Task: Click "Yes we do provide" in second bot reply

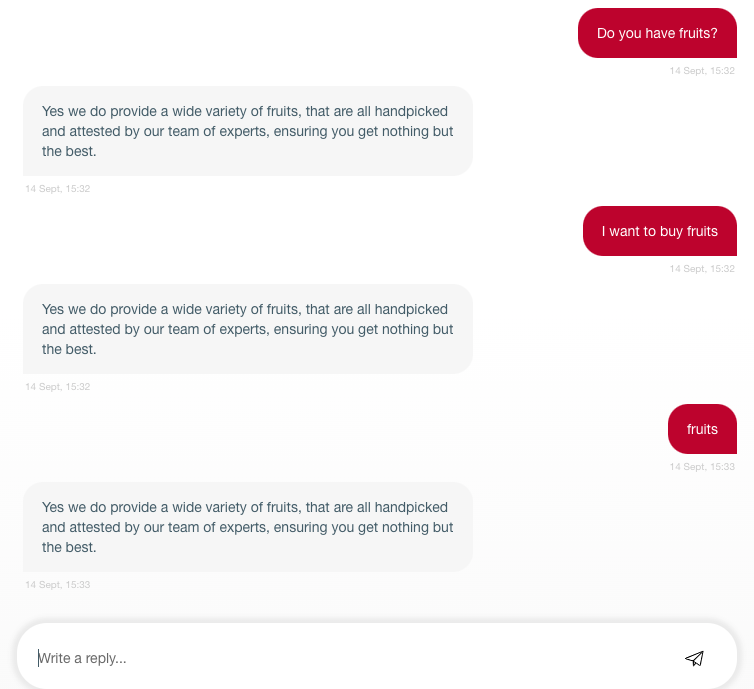Action: tap(98, 309)
